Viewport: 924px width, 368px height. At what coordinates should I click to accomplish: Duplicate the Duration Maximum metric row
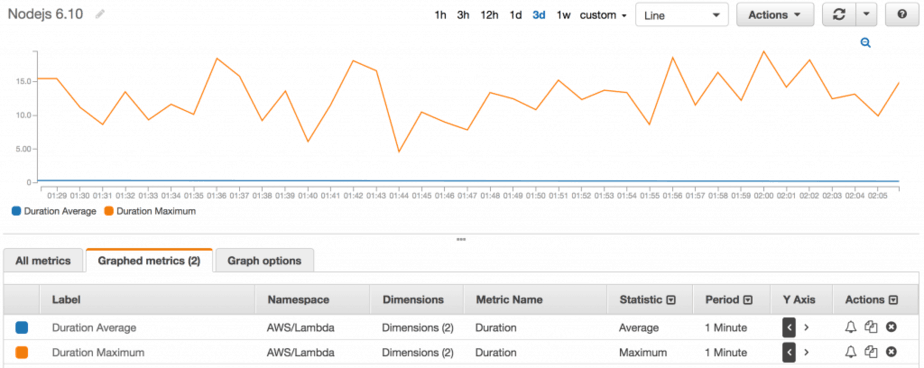(x=871, y=352)
